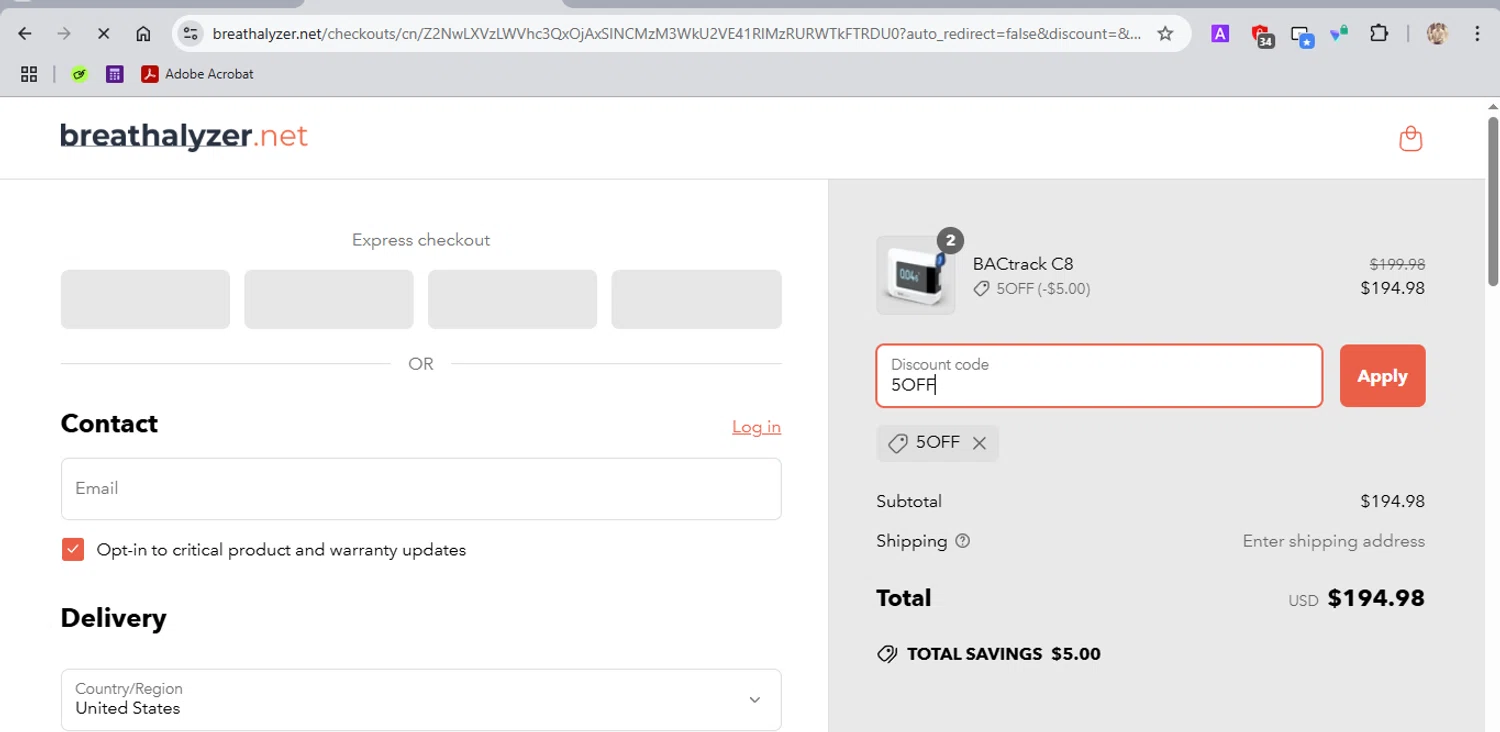Click into the Discount code field

[1099, 376]
